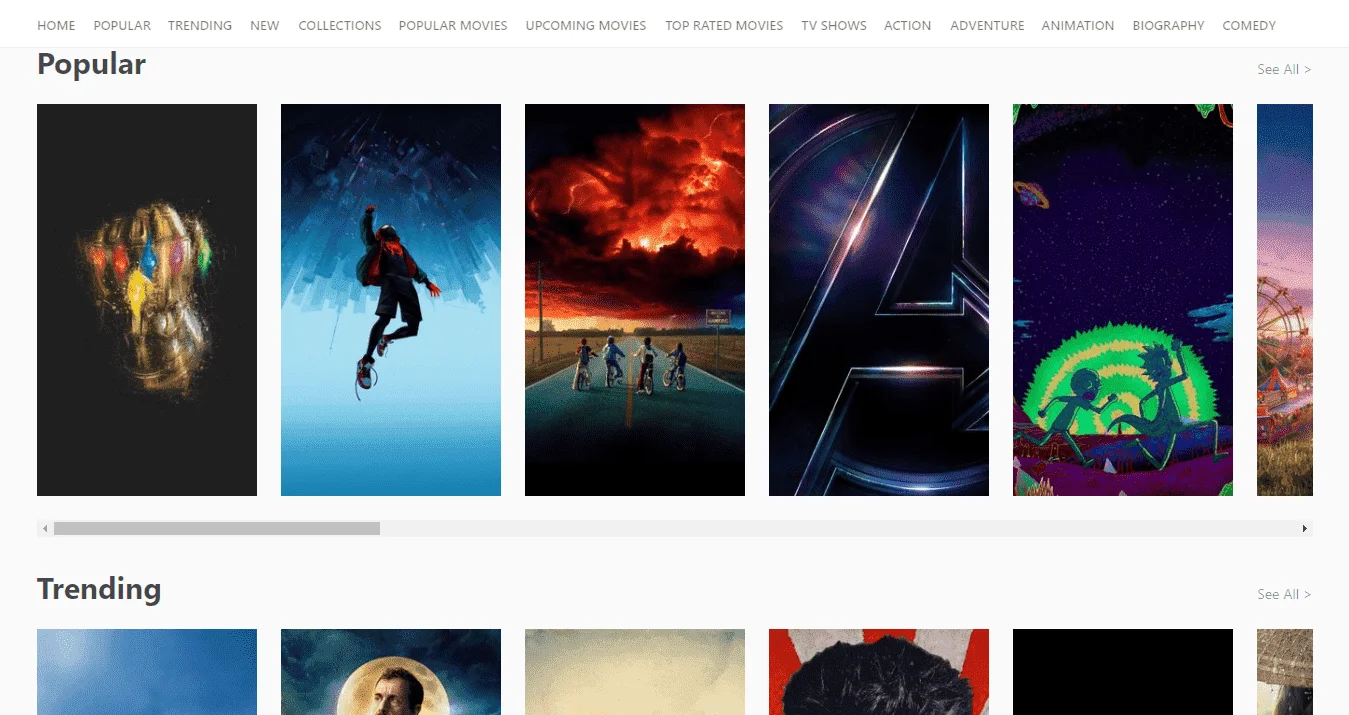Screen dimensions: 1349x715
Task: Select the TRENDING nav item
Action: (200, 25)
